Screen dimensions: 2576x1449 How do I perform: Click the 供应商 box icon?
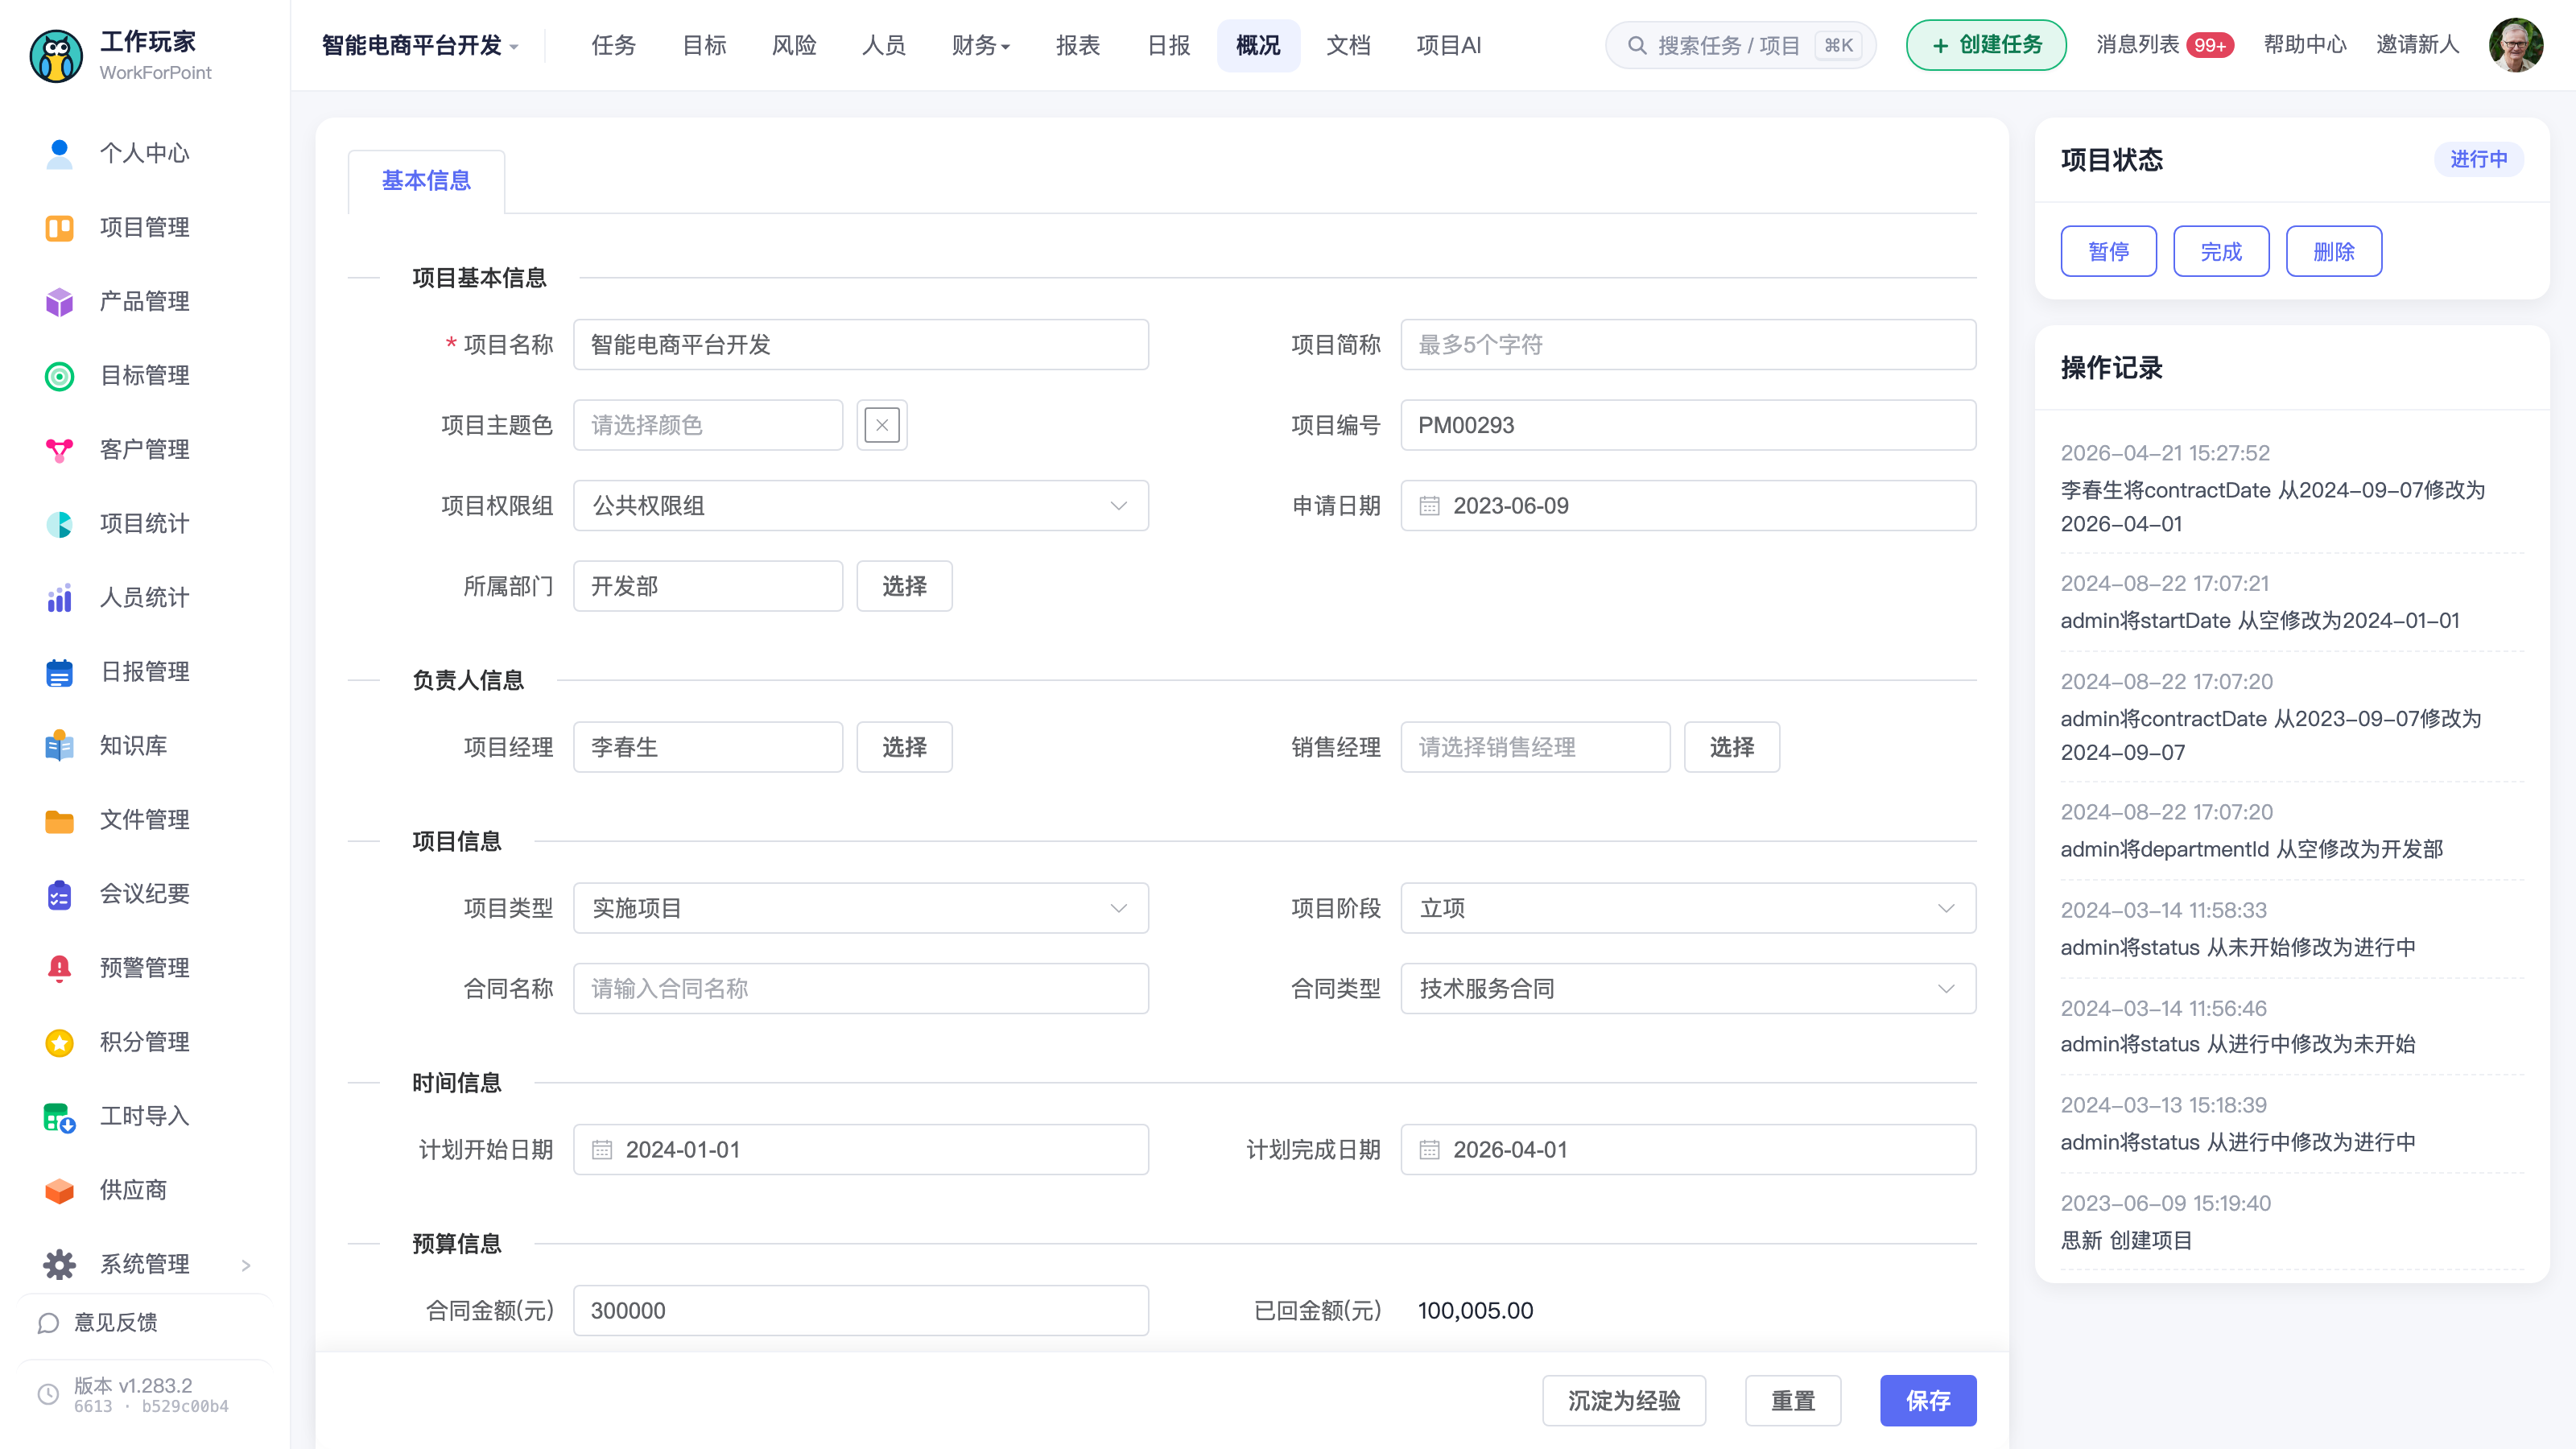point(59,1190)
